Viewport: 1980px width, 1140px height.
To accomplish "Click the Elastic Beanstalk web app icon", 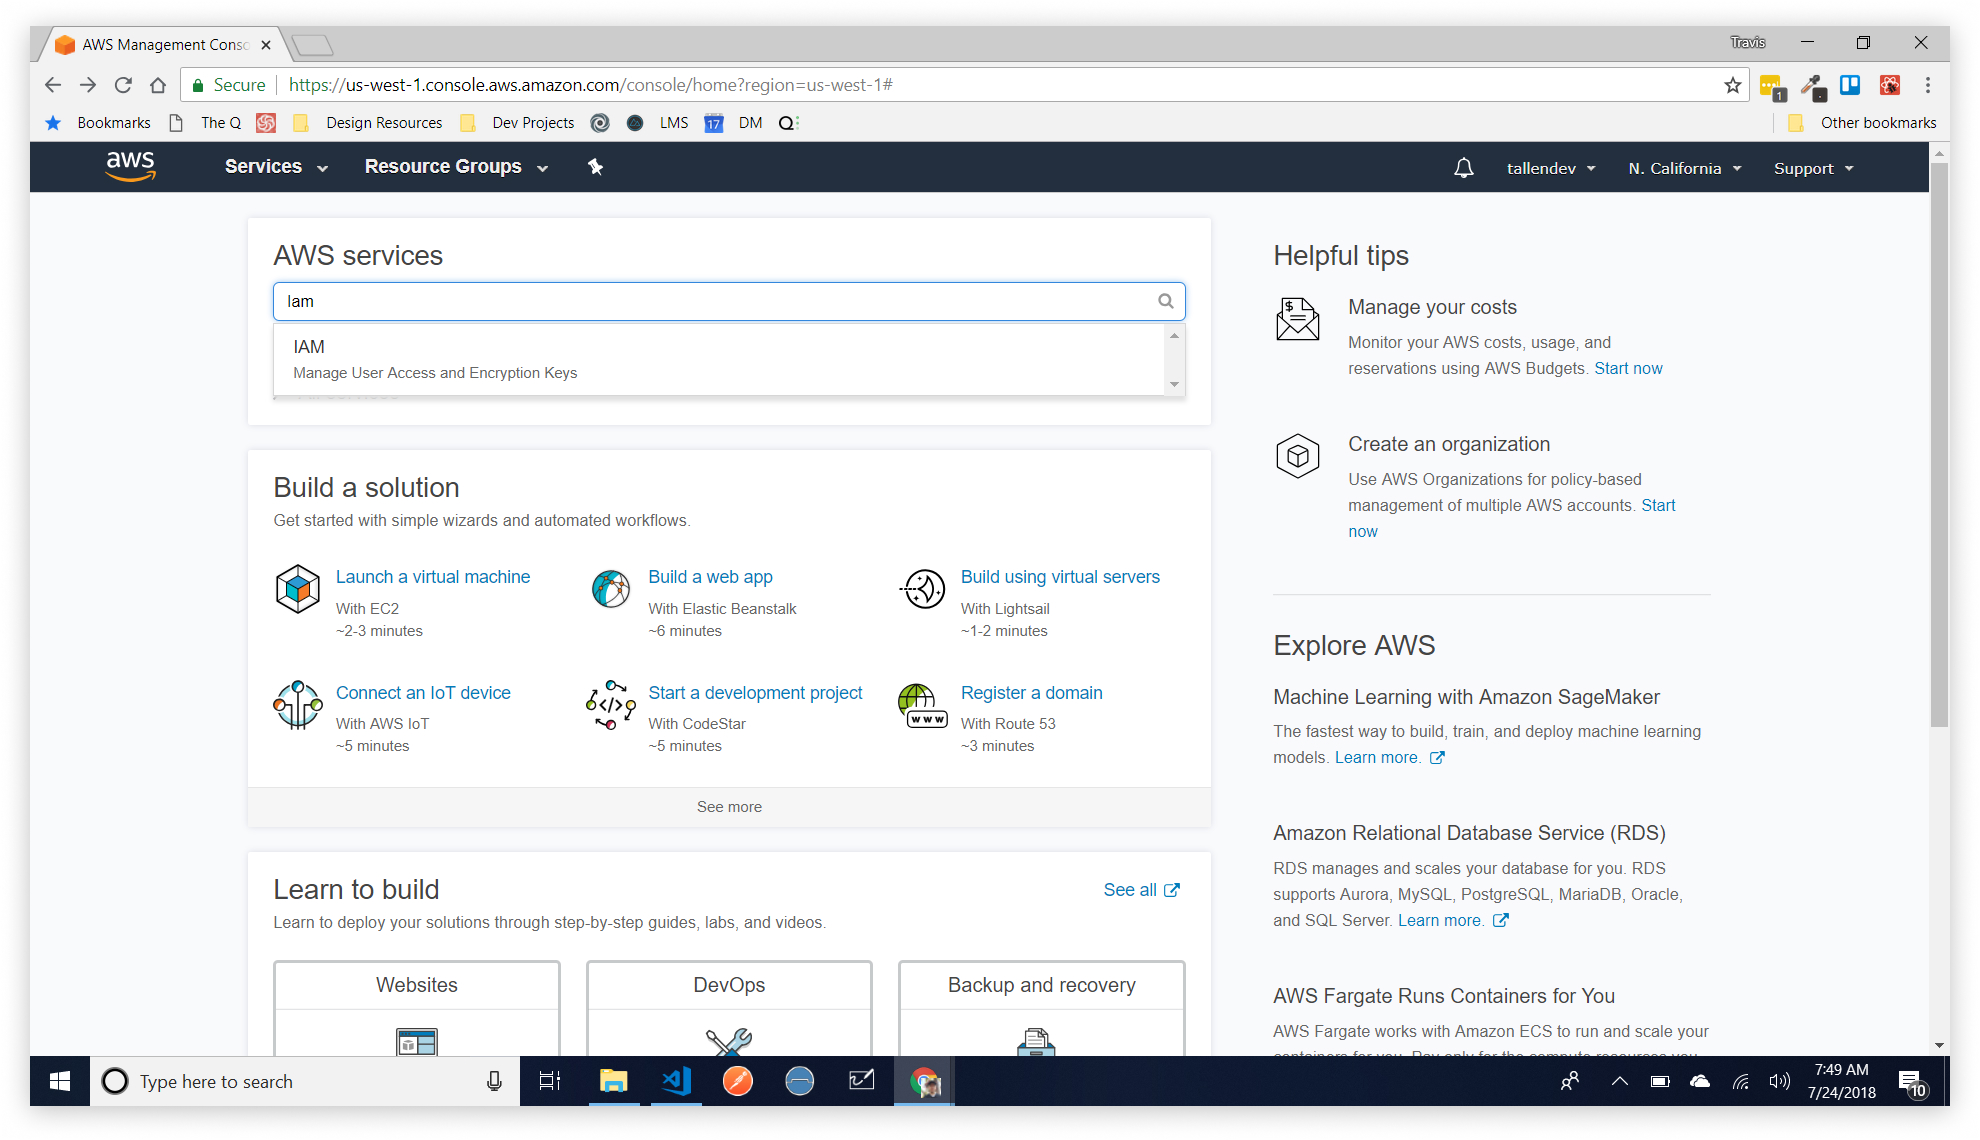I will pos(610,589).
